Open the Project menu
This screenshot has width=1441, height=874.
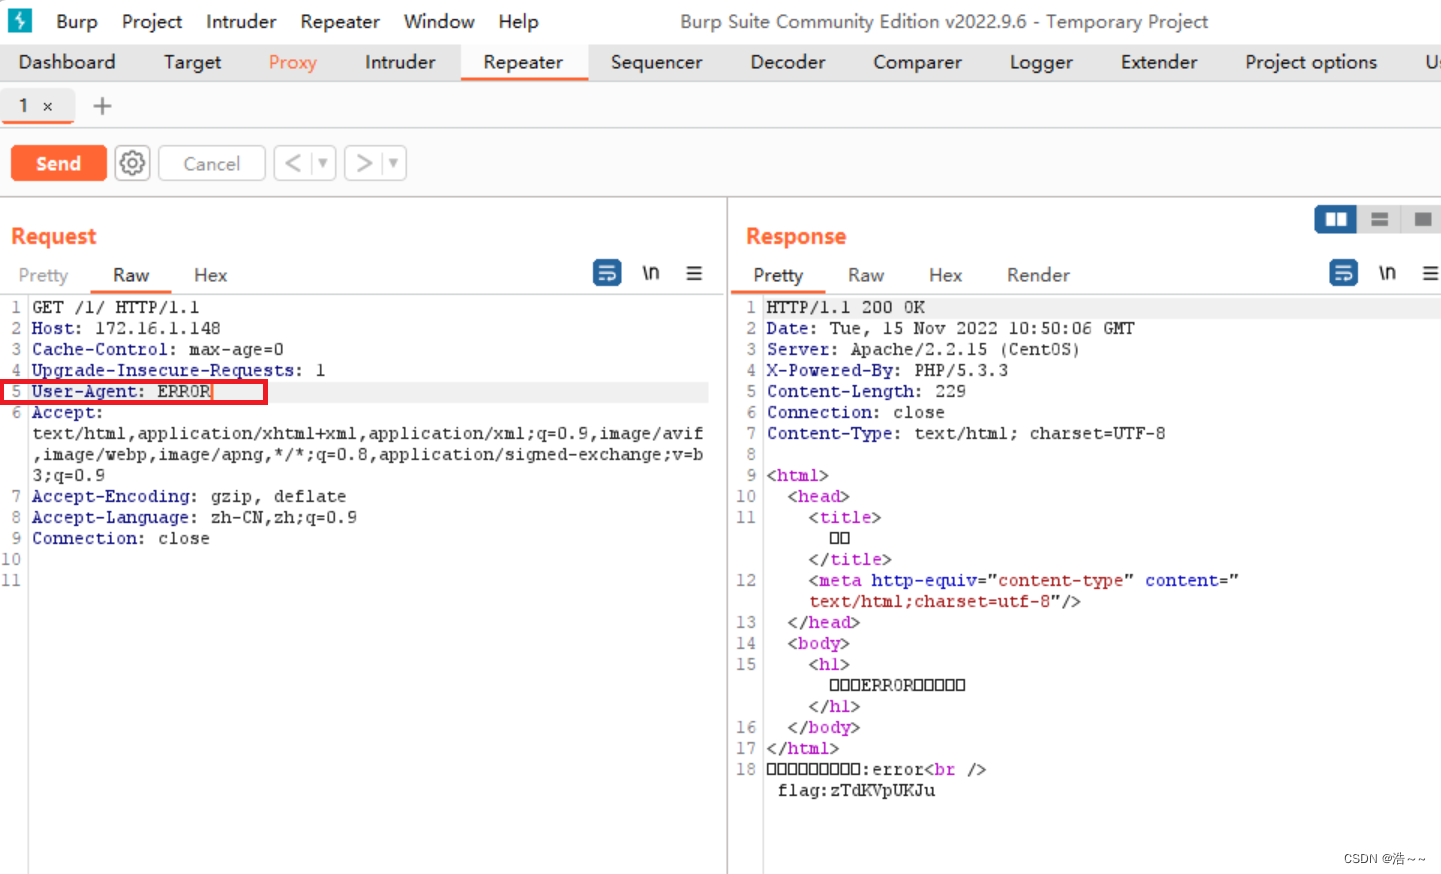coord(152,21)
